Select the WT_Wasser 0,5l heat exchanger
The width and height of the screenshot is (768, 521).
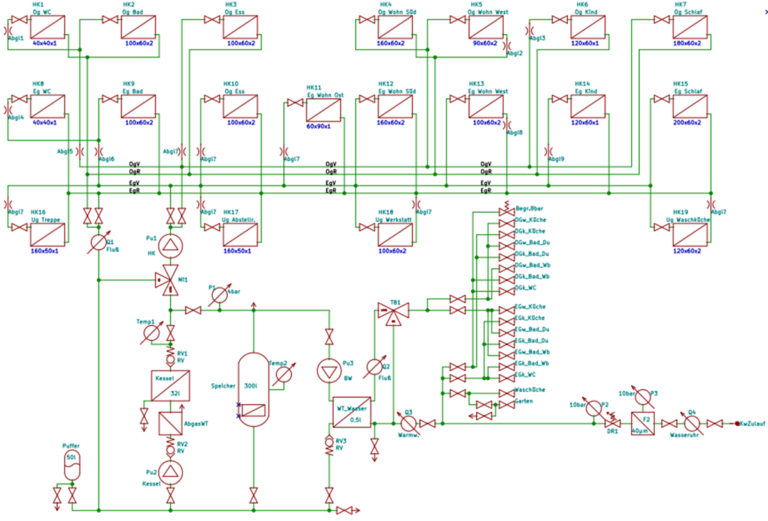coord(352,412)
